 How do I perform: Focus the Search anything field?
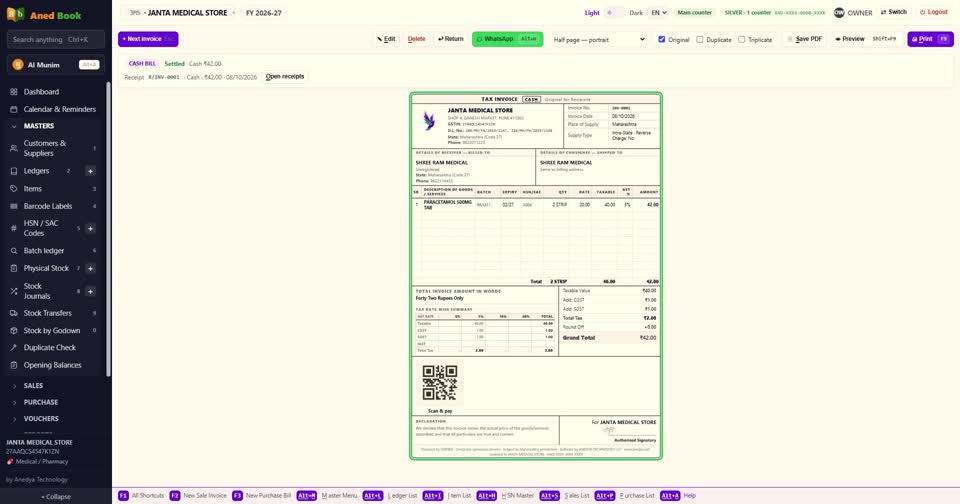56,39
